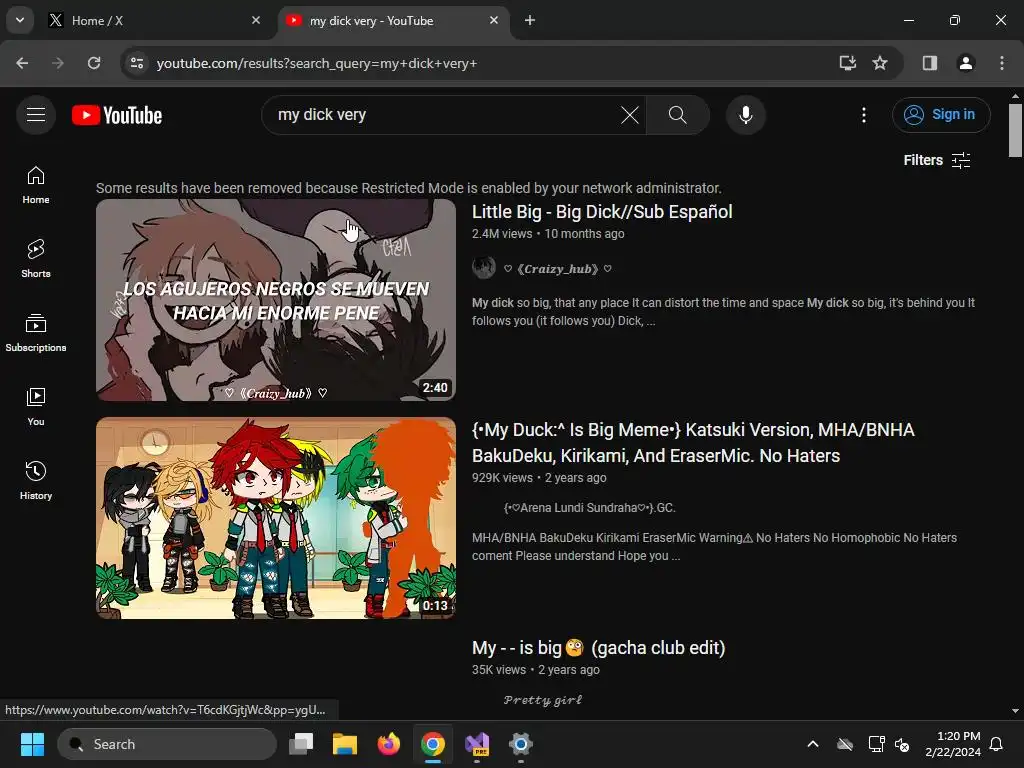Close the Home / X tab
Viewport: 1024px width, 768px height.
pos(256,21)
